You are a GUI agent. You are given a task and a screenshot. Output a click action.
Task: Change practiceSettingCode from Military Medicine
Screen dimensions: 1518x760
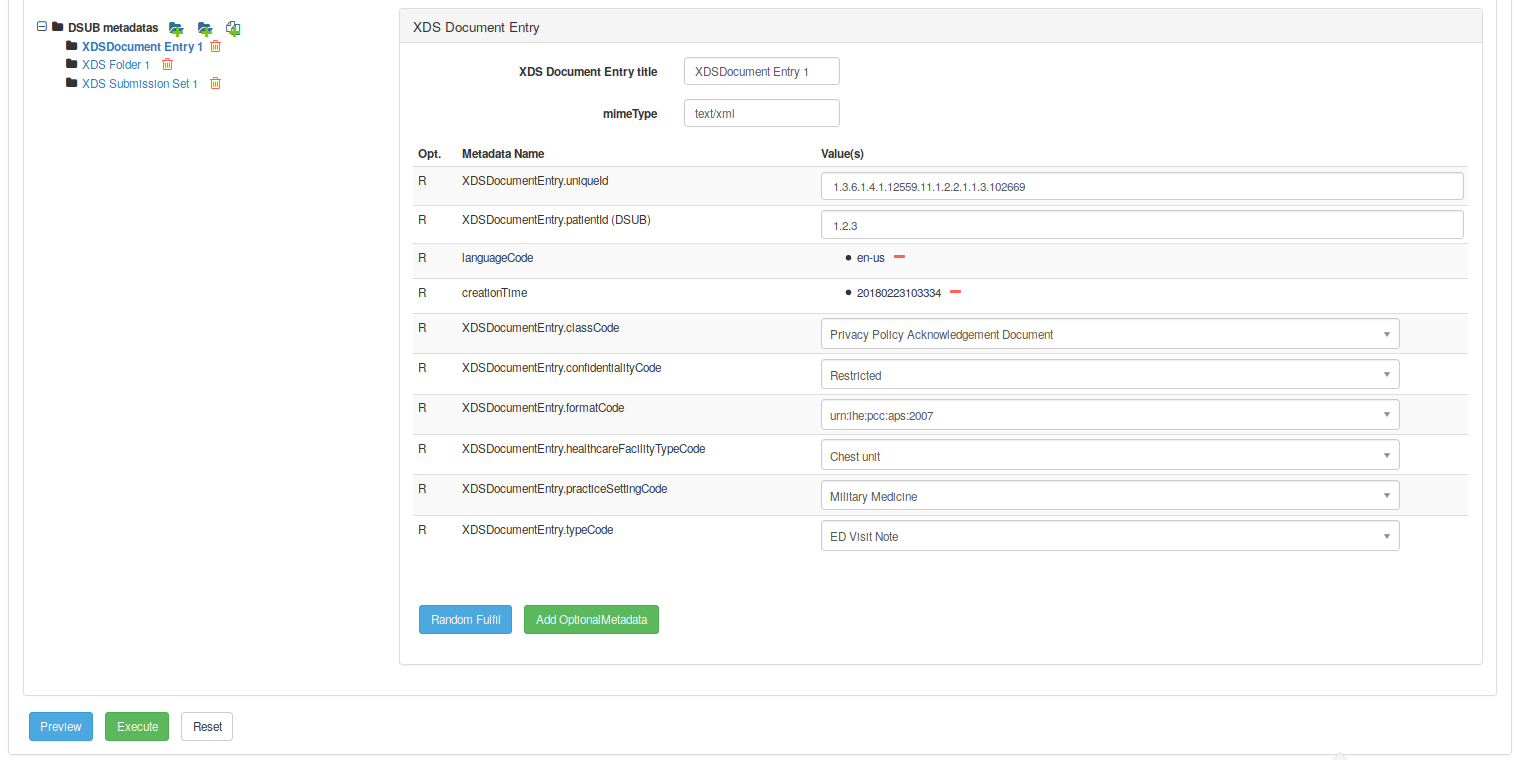1109,496
